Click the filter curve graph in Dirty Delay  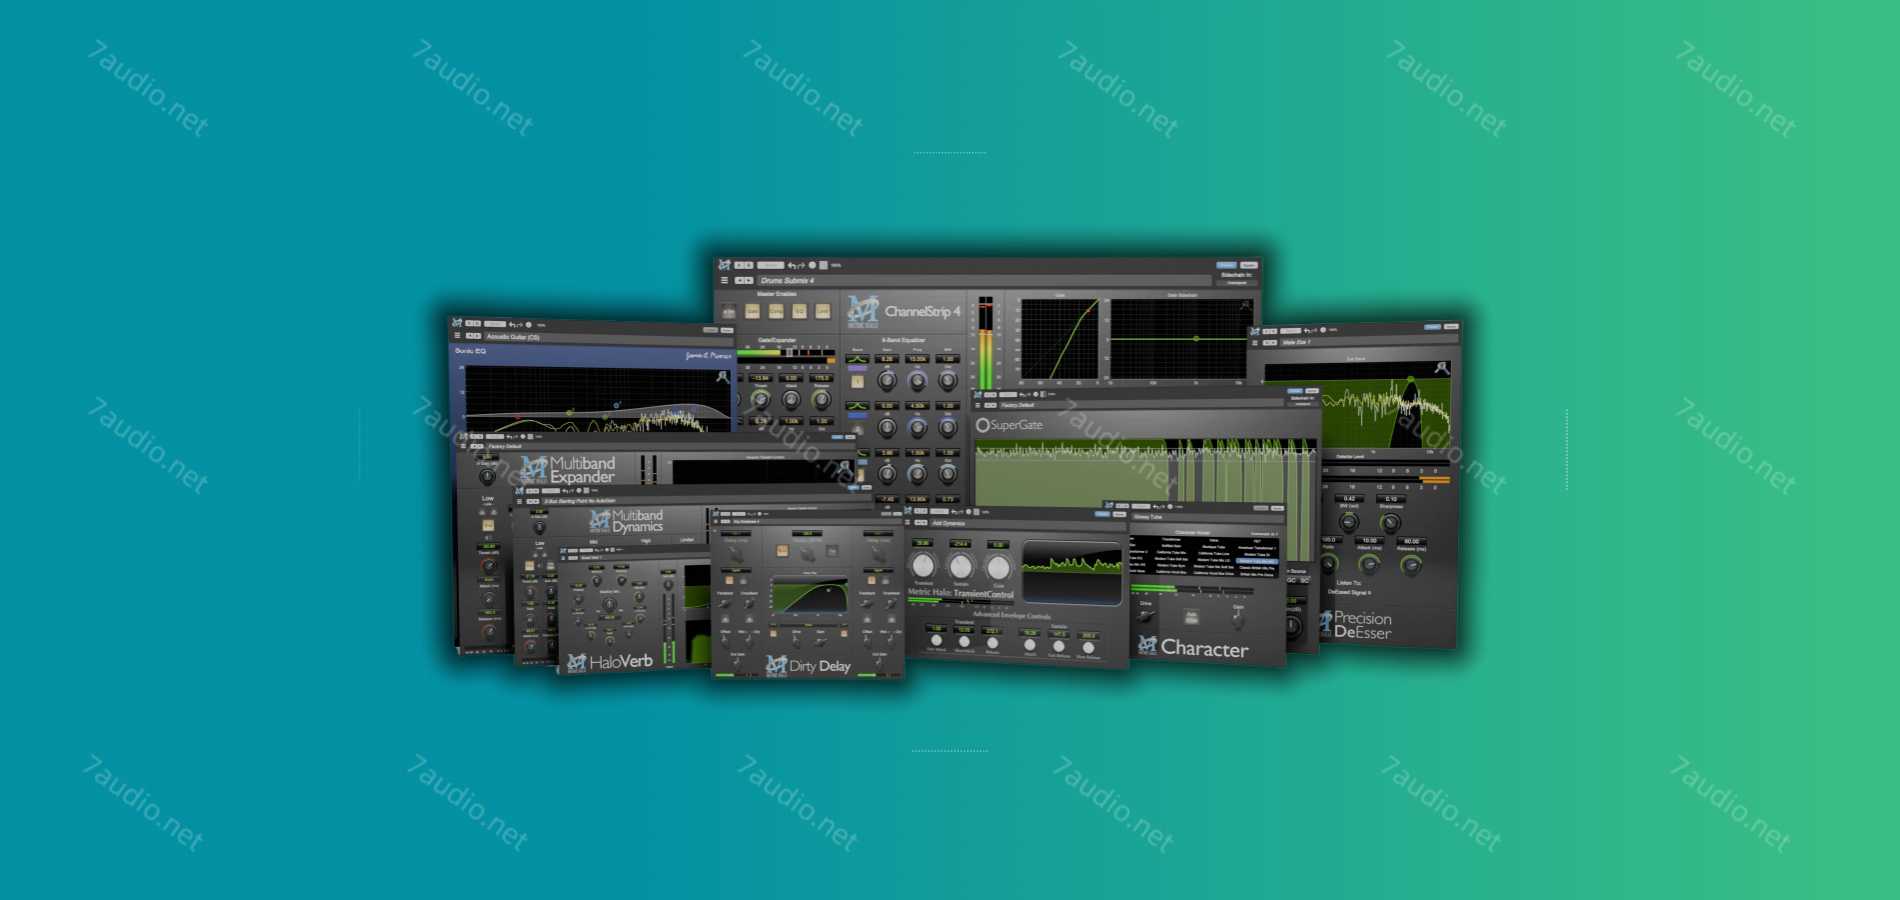pyautogui.click(x=809, y=596)
